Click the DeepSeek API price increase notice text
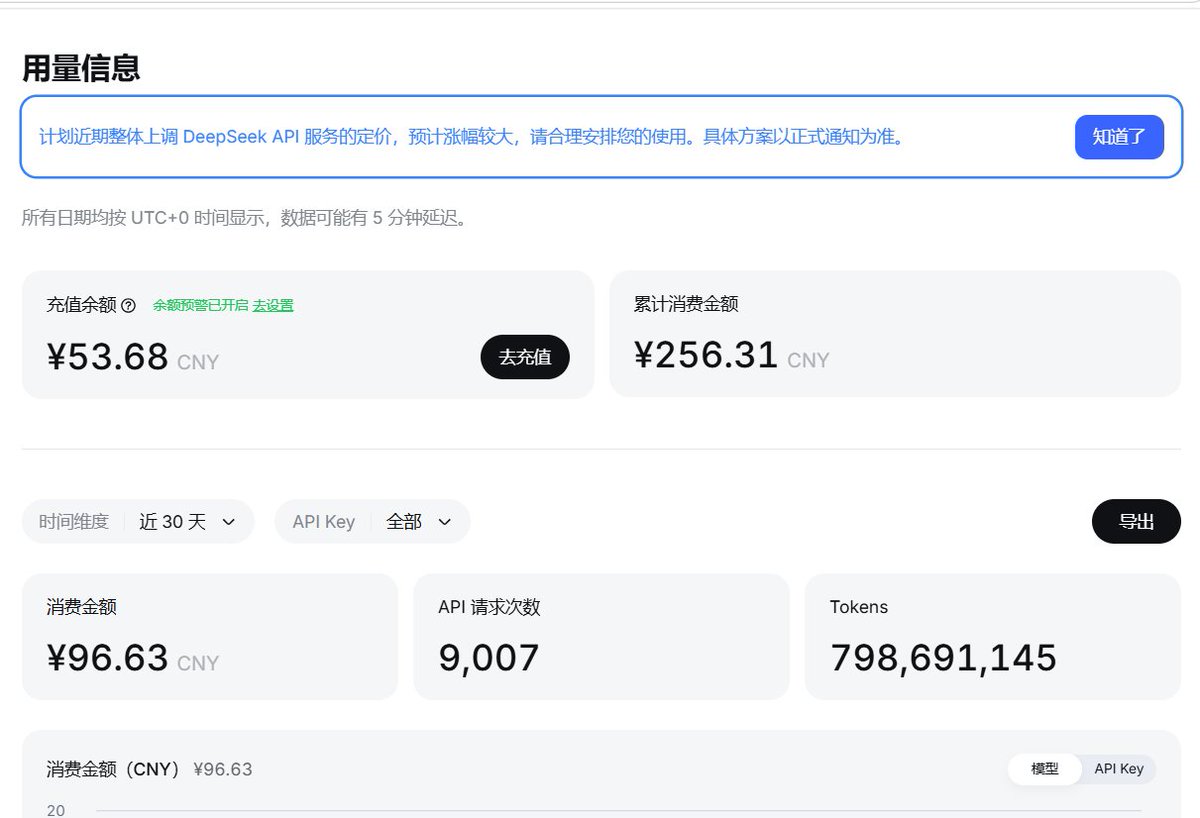The height and width of the screenshot is (818, 1200). click(x=472, y=137)
